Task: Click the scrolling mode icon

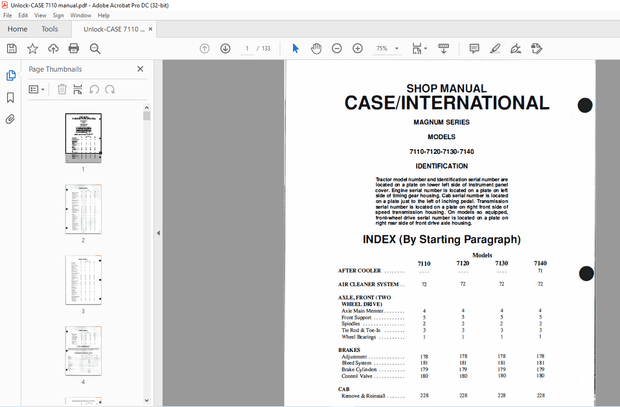Action: click(444, 49)
